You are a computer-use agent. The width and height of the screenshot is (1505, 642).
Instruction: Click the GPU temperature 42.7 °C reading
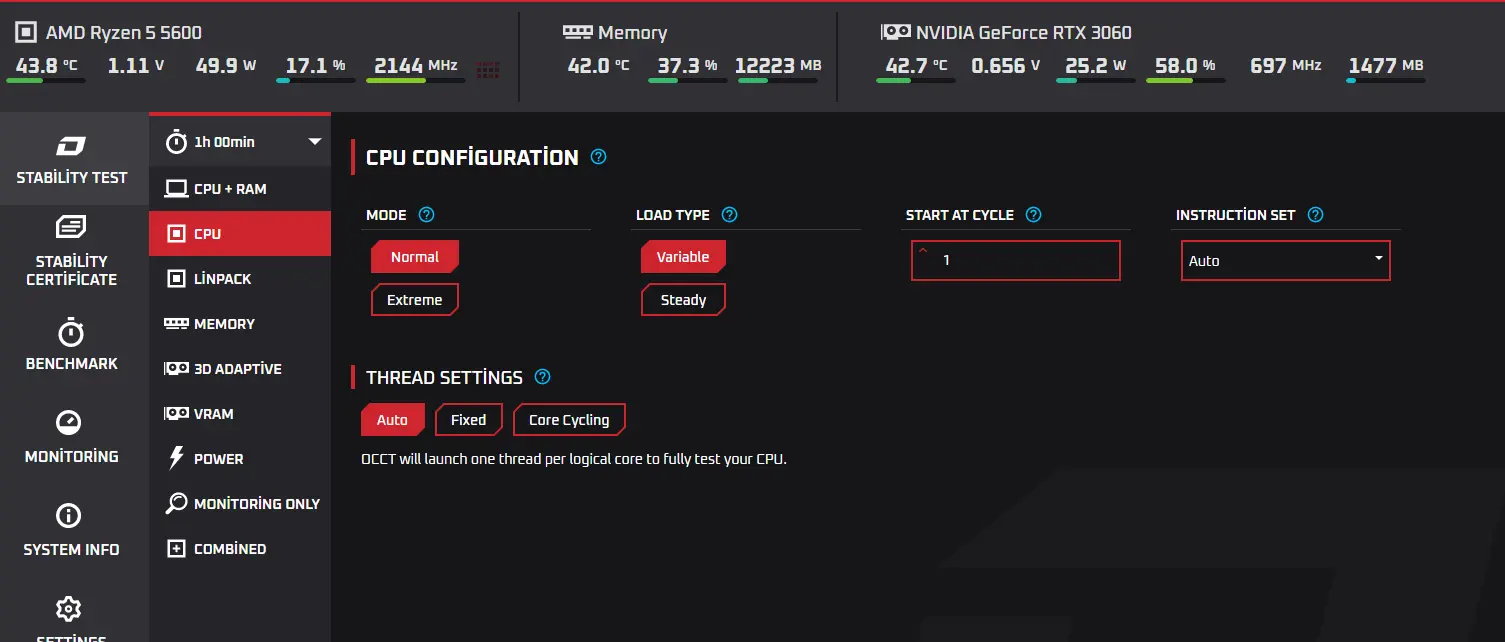point(917,66)
